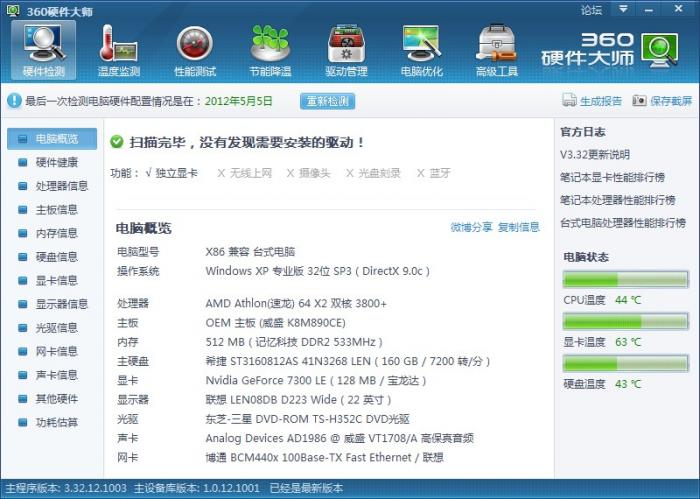
Task: Open the title bar dropdown menu arrow
Action: pyautogui.click(x=623, y=9)
